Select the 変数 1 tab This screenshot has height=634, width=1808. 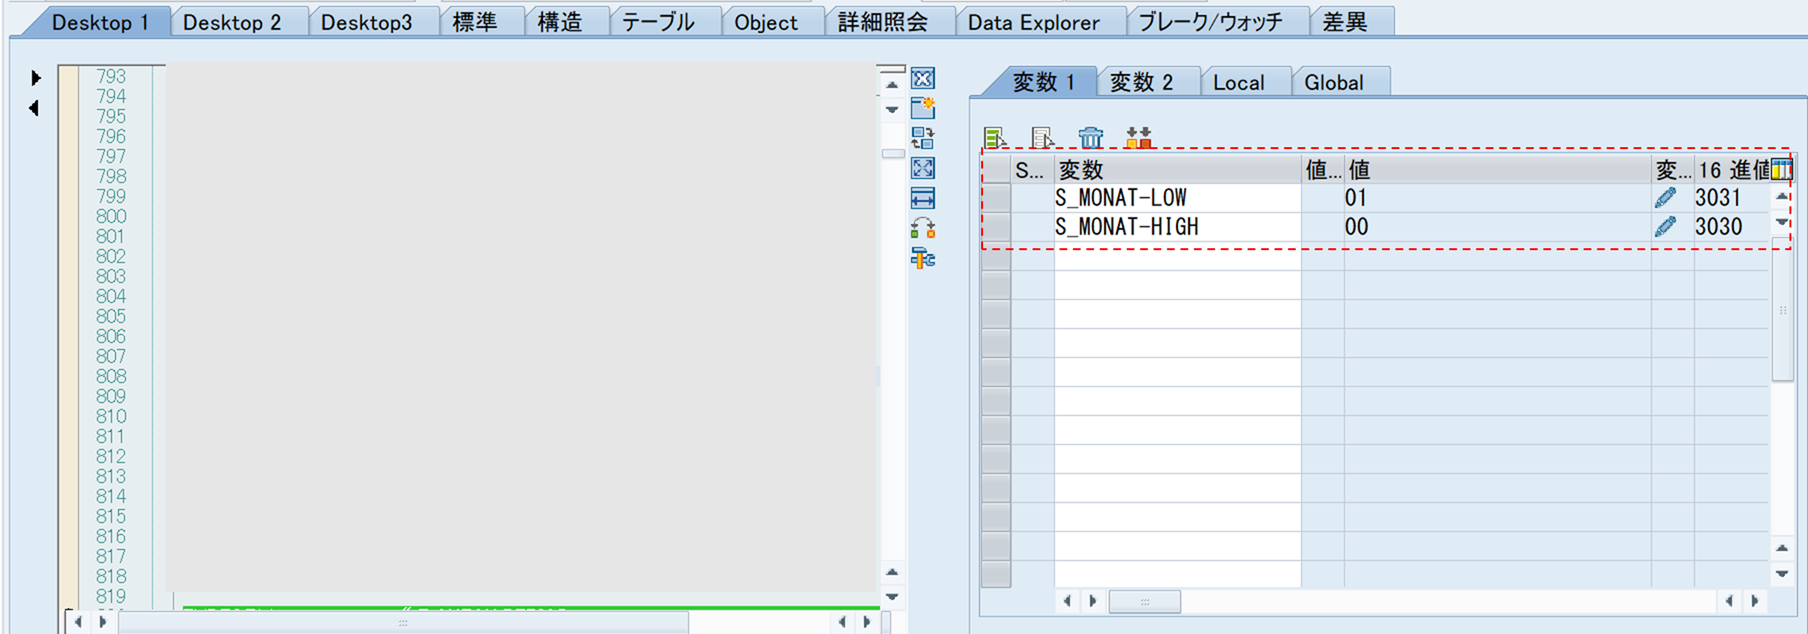pos(1043,82)
